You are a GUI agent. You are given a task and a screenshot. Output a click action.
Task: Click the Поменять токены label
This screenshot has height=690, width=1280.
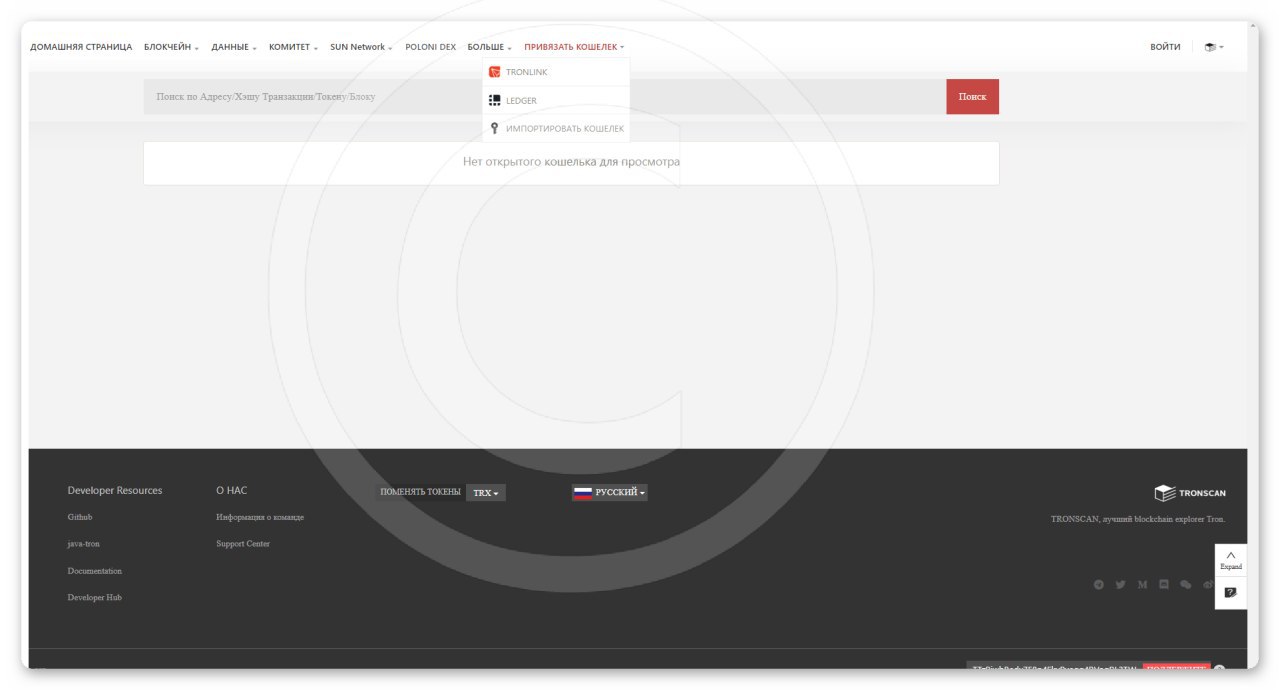[x=420, y=492]
